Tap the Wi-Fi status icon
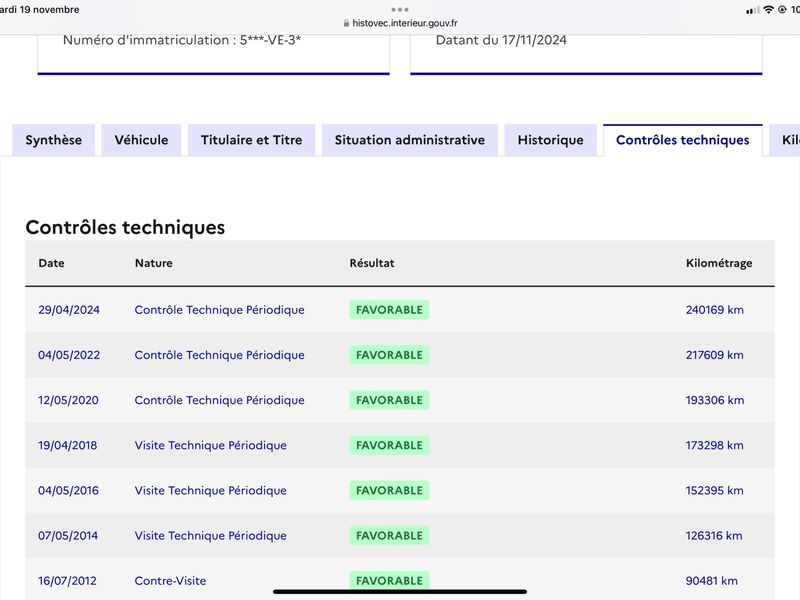Image resolution: width=800 pixels, height=600 pixels. point(768,10)
